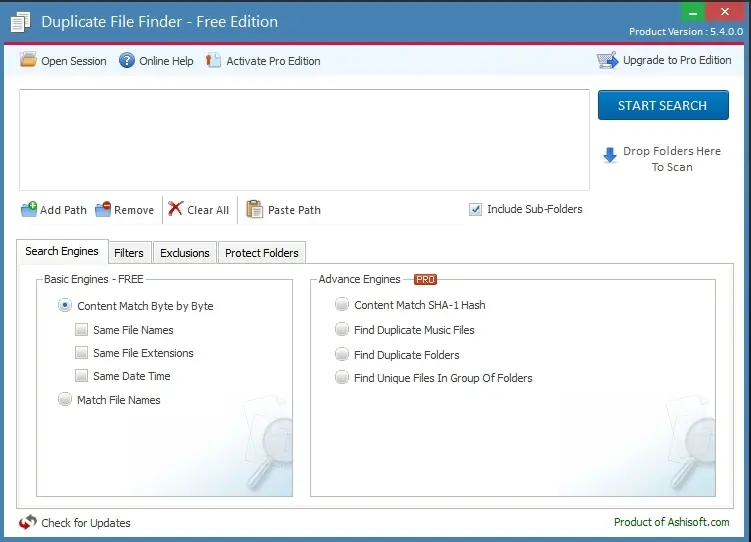Click the Online Help question mark icon
This screenshot has height=542, width=751.
(127, 60)
